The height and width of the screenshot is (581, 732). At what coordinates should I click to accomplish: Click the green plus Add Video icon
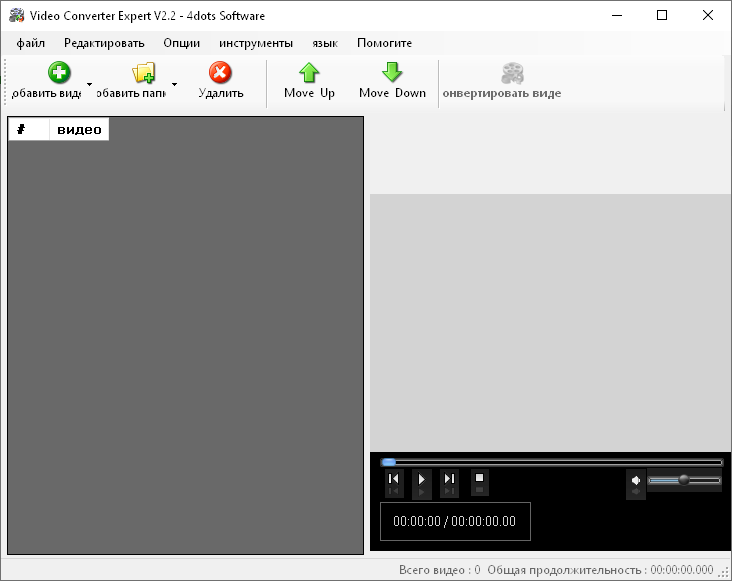[x=59, y=73]
